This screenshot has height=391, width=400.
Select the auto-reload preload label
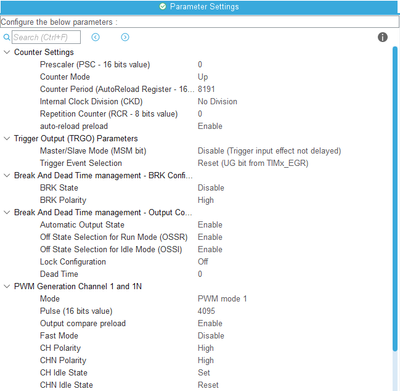coord(74,126)
